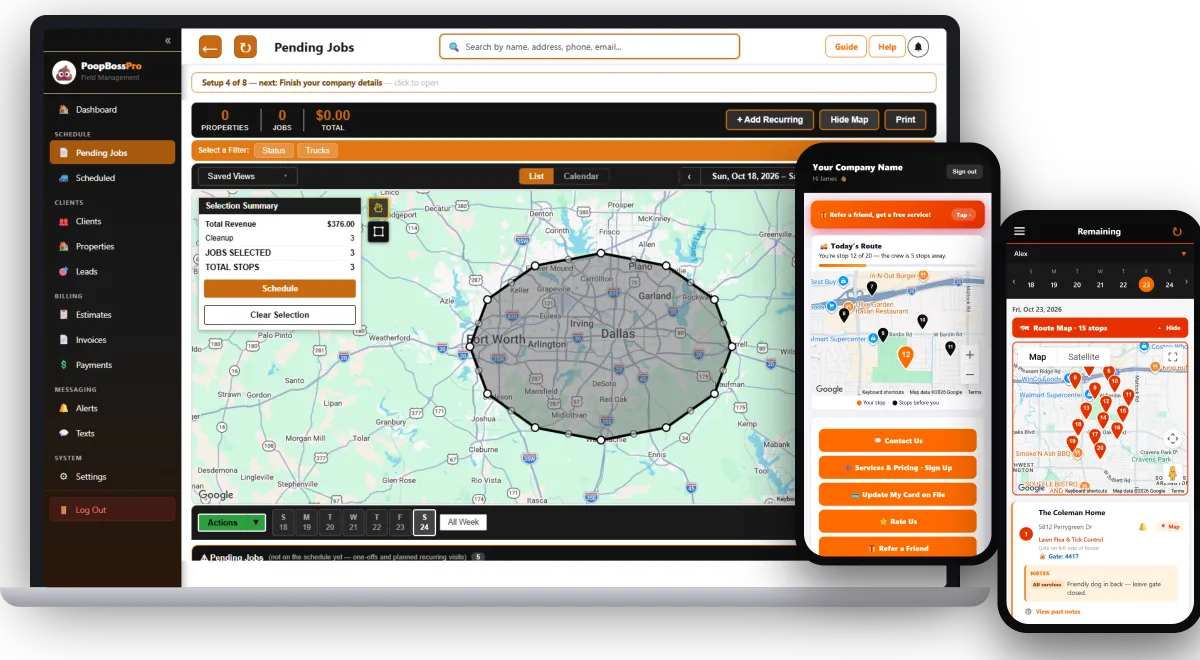The width and height of the screenshot is (1200, 660).
Task: Click the orange back arrow button
Action: pos(210,47)
